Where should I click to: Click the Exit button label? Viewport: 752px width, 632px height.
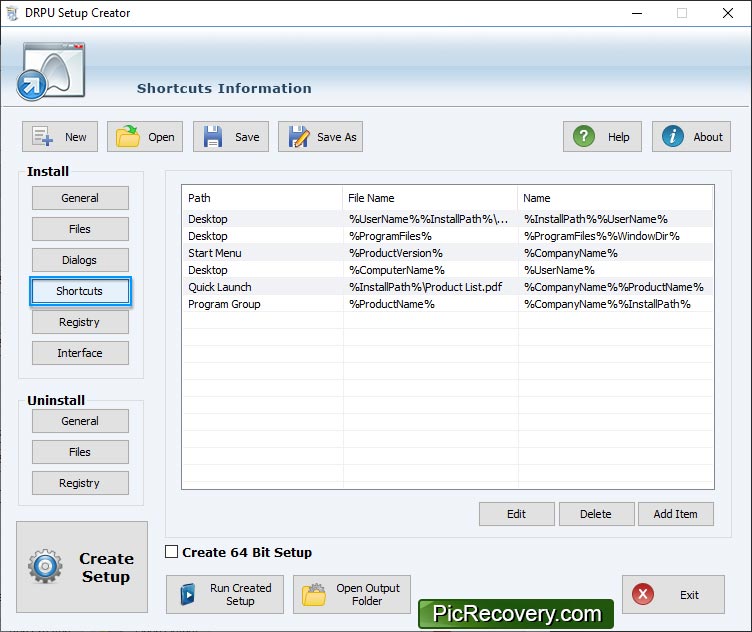point(689,595)
